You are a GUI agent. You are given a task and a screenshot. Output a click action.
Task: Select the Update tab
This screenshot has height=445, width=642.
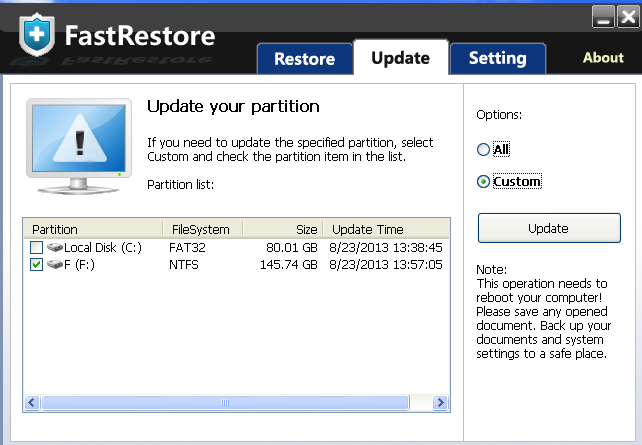pos(400,58)
